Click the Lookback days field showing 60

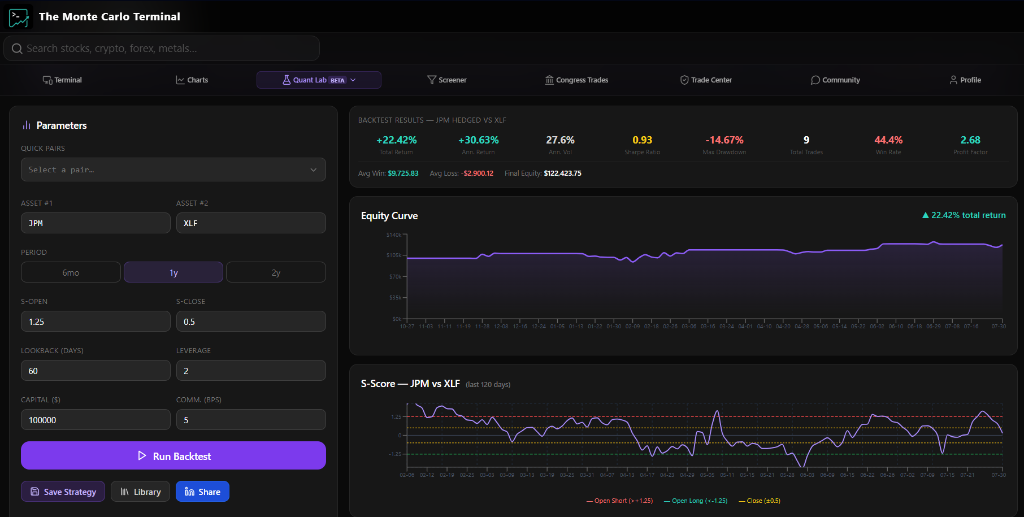(x=95, y=370)
